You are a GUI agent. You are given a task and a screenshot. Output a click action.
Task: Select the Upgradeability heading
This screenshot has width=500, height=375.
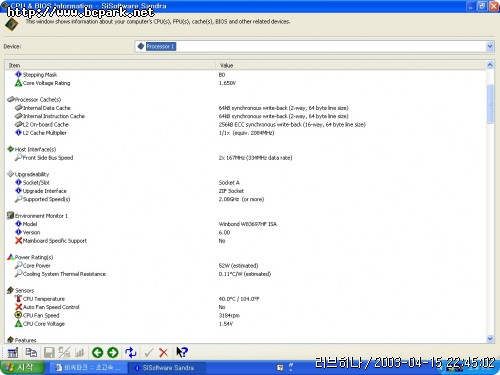click(28, 174)
